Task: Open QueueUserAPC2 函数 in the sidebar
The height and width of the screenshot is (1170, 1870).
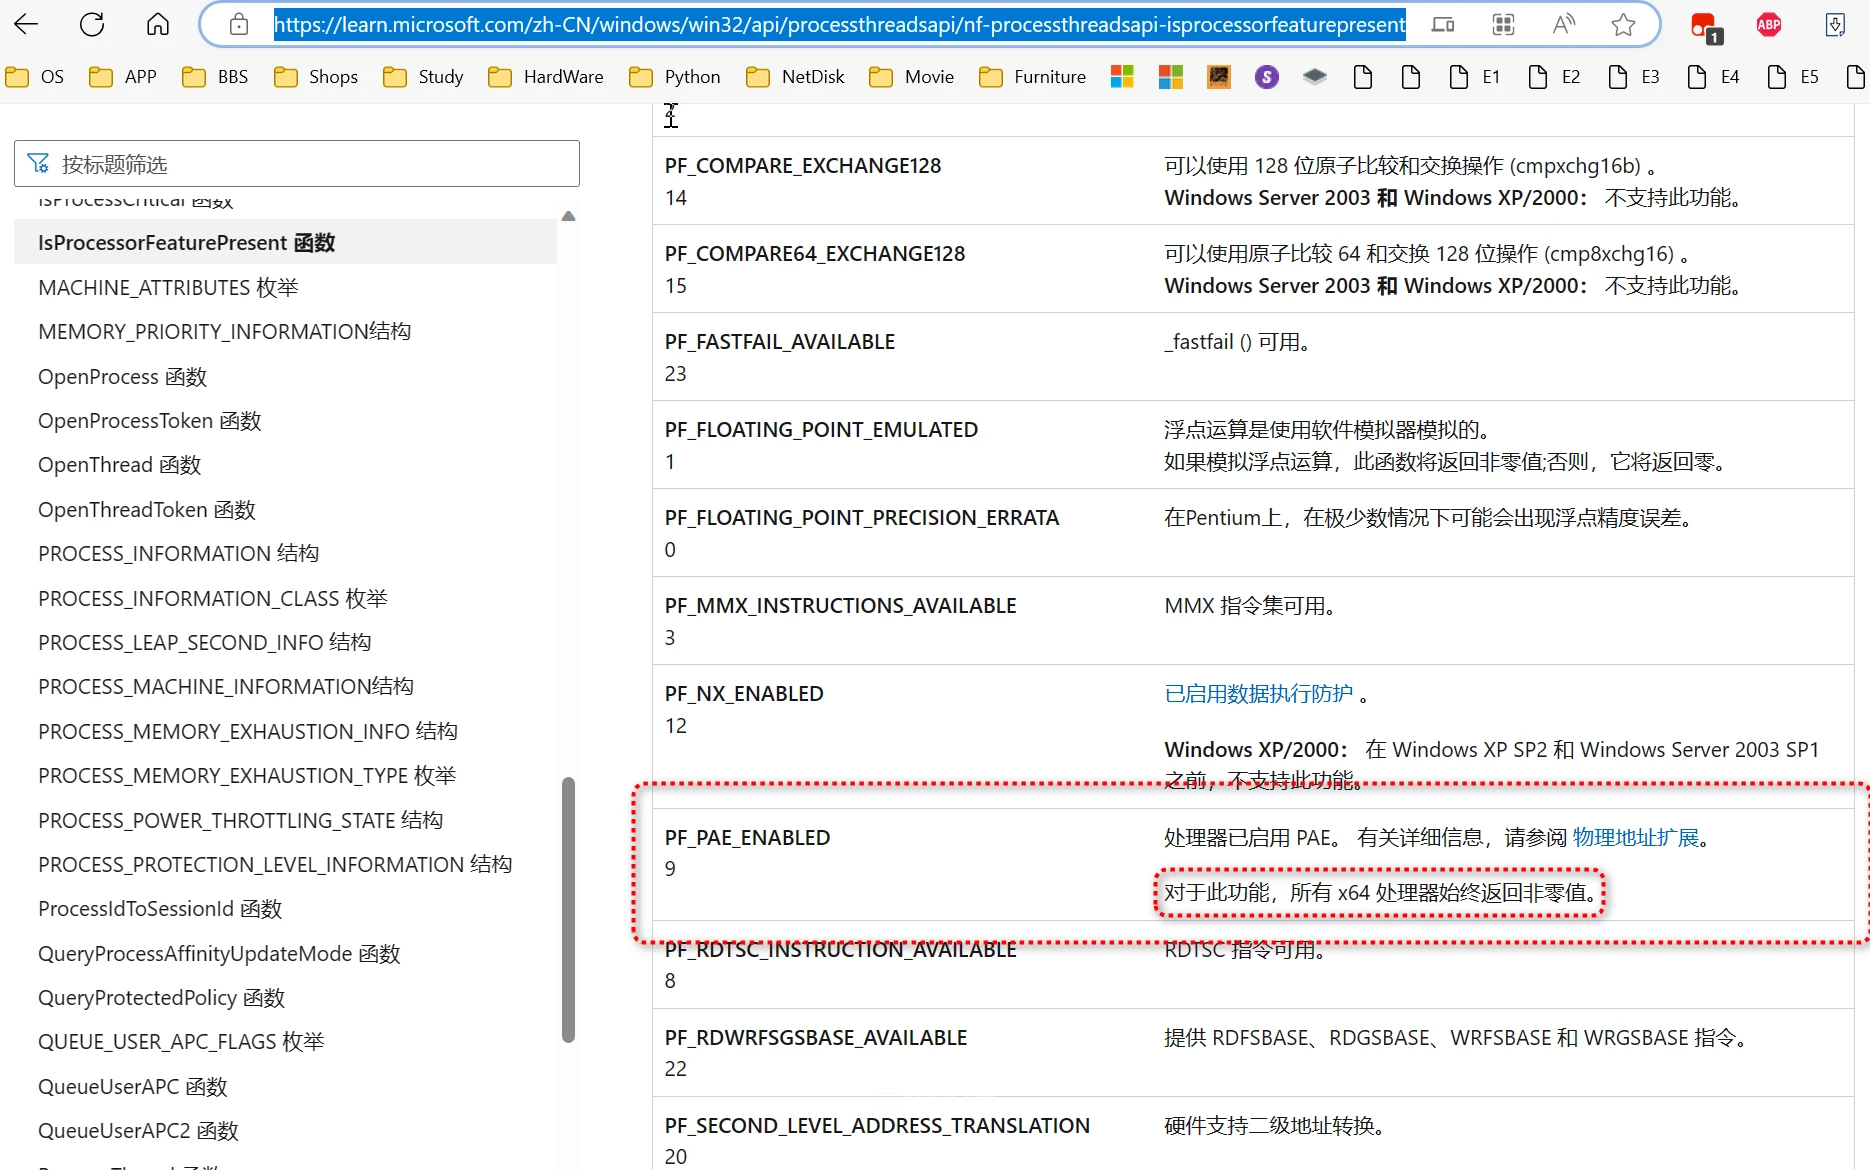Action: tap(138, 1131)
